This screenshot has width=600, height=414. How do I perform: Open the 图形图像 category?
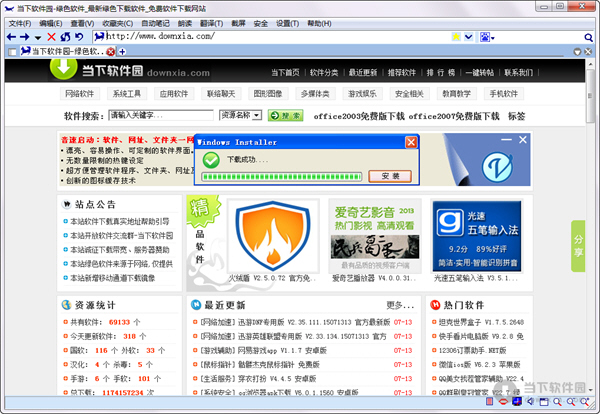268,94
